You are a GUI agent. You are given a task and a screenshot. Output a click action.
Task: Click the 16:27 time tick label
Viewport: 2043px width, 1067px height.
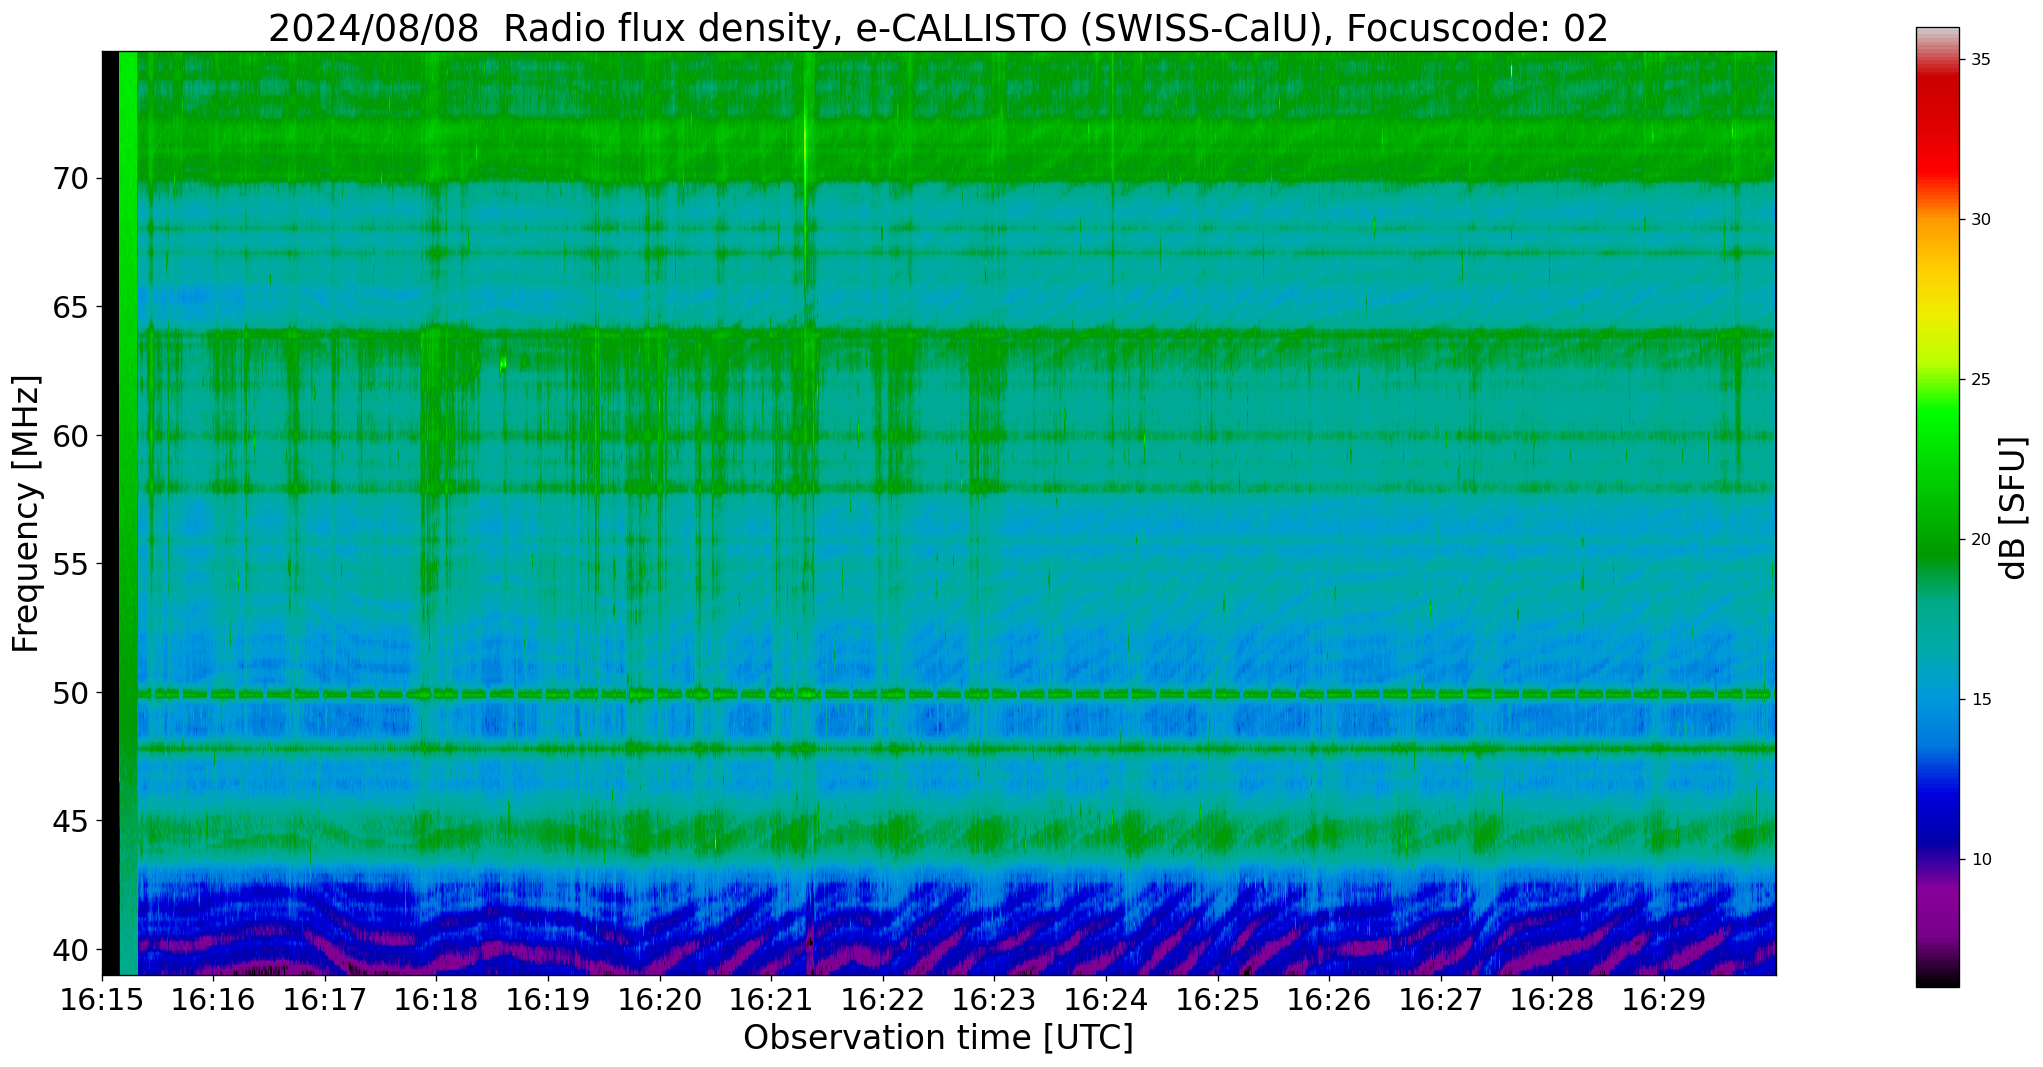1440,1000
